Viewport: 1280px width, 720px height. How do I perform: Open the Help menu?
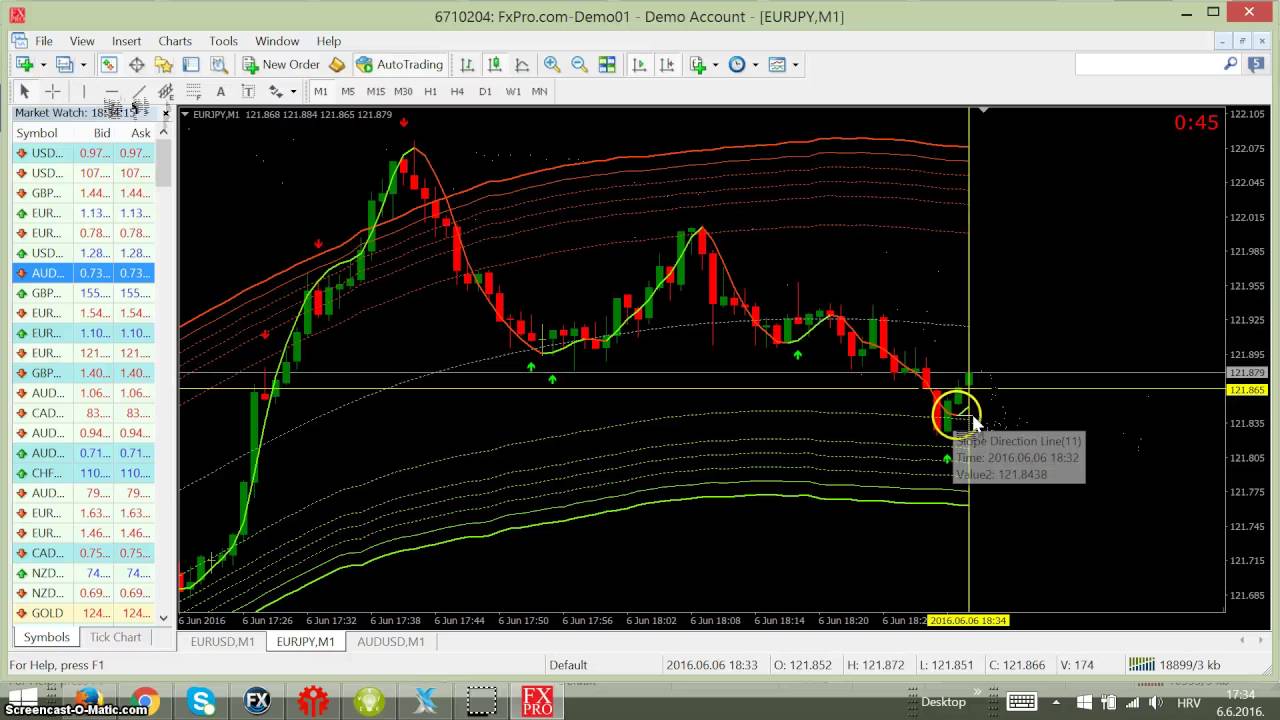tap(329, 41)
